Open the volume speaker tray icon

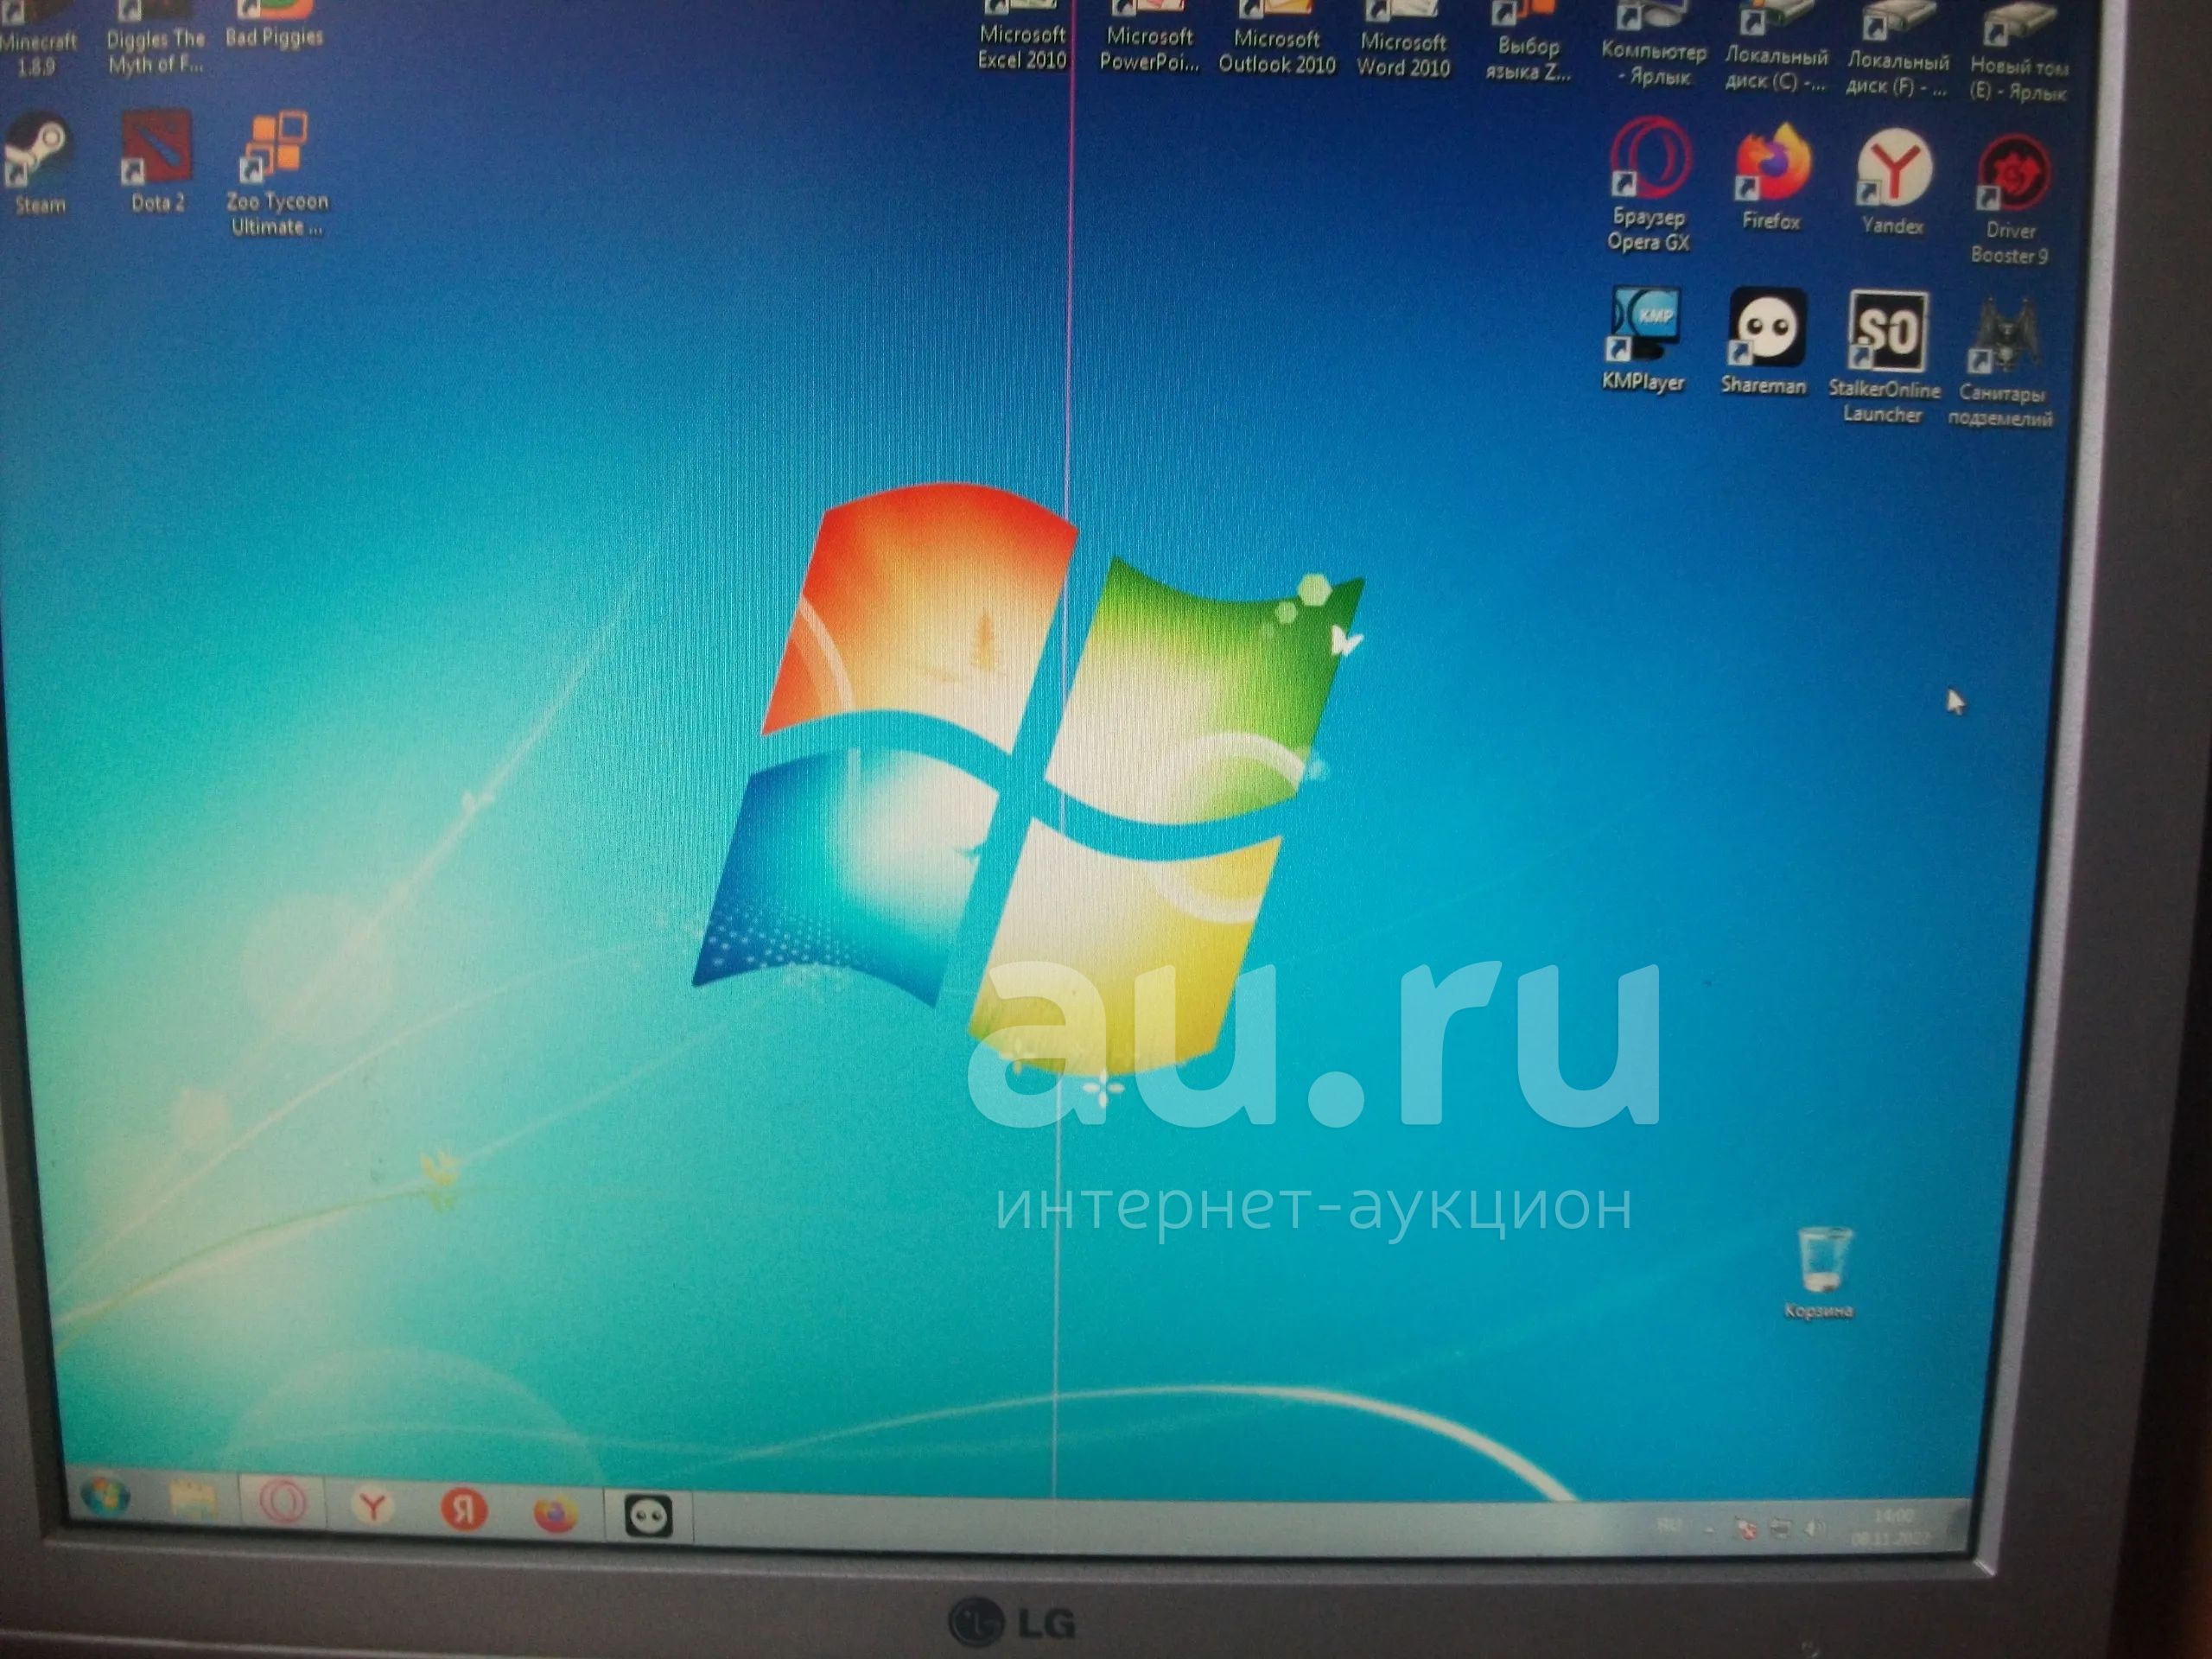(x=1814, y=1528)
